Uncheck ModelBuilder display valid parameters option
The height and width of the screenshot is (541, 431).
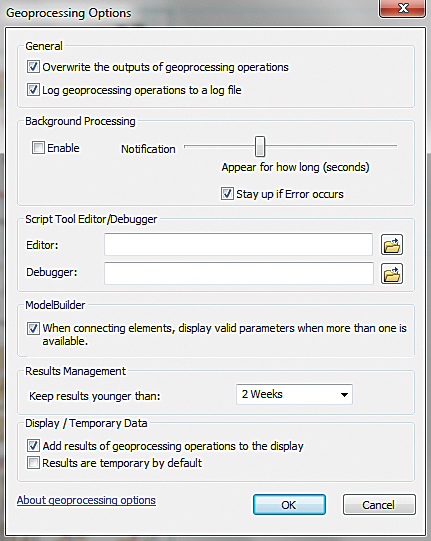(33, 328)
